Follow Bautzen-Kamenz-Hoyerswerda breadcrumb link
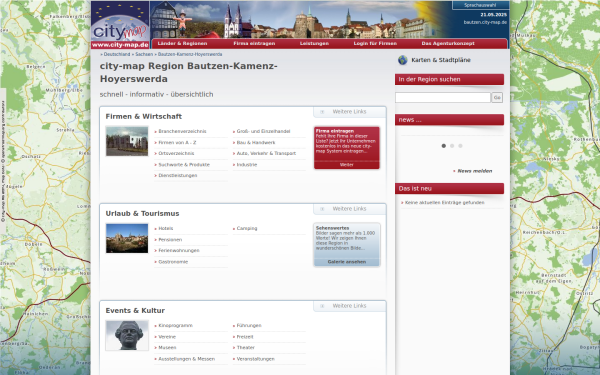Image resolution: width=600 pixels, height=375 pixels. (x=190, y=54)
